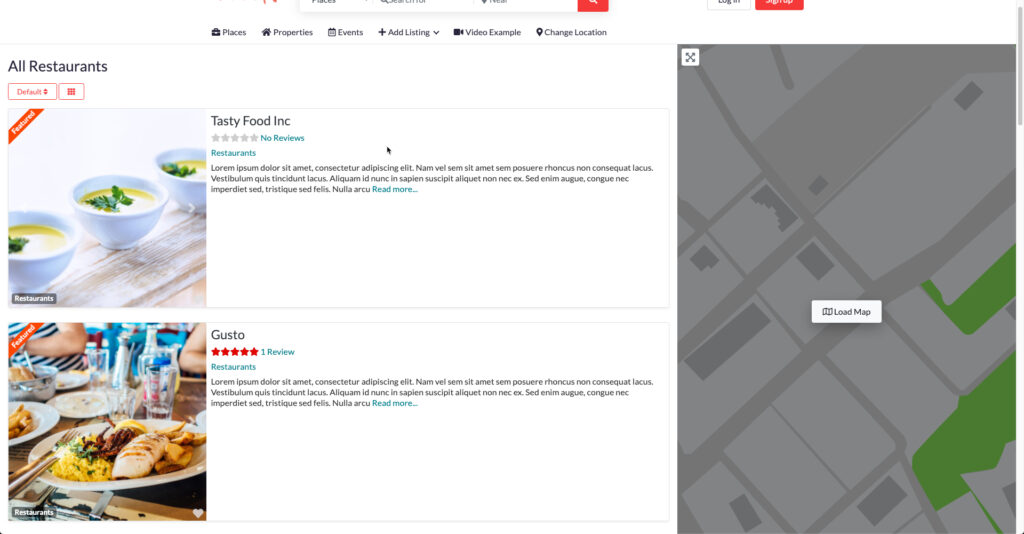
Task: Open the Default sort dropdown
Action: [32, 91]
